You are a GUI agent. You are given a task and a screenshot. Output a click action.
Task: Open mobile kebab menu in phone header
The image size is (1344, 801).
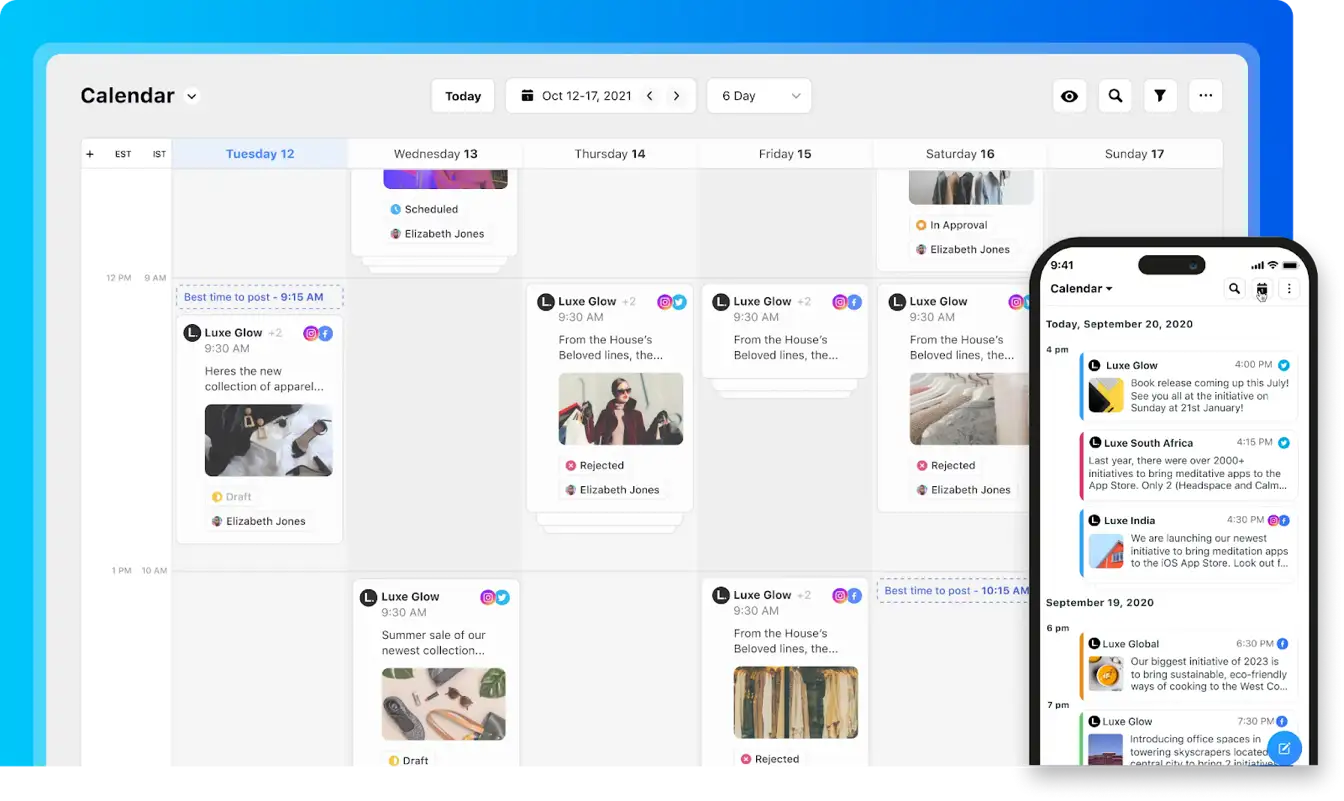pyautogui.click(x=1289, y=289)
